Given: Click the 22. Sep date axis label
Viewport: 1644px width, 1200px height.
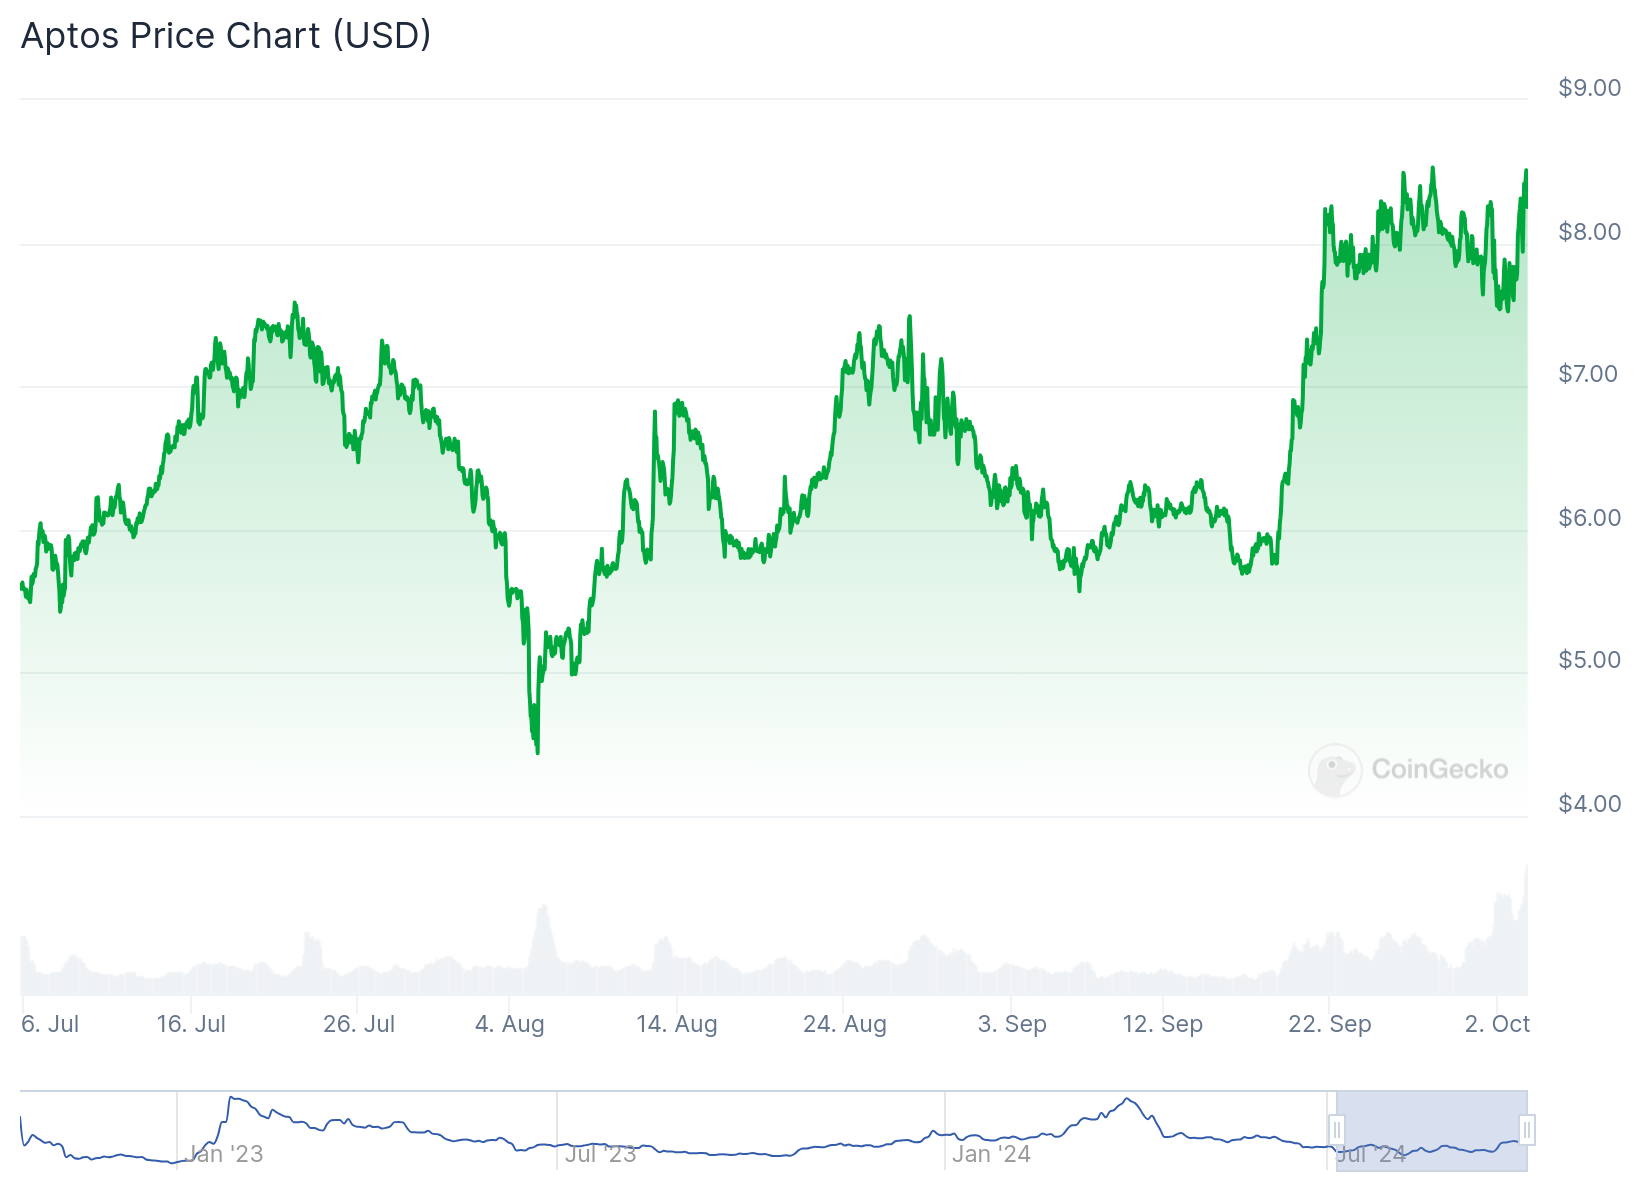Looking at the screenshot, I should coord(1329,1024).
